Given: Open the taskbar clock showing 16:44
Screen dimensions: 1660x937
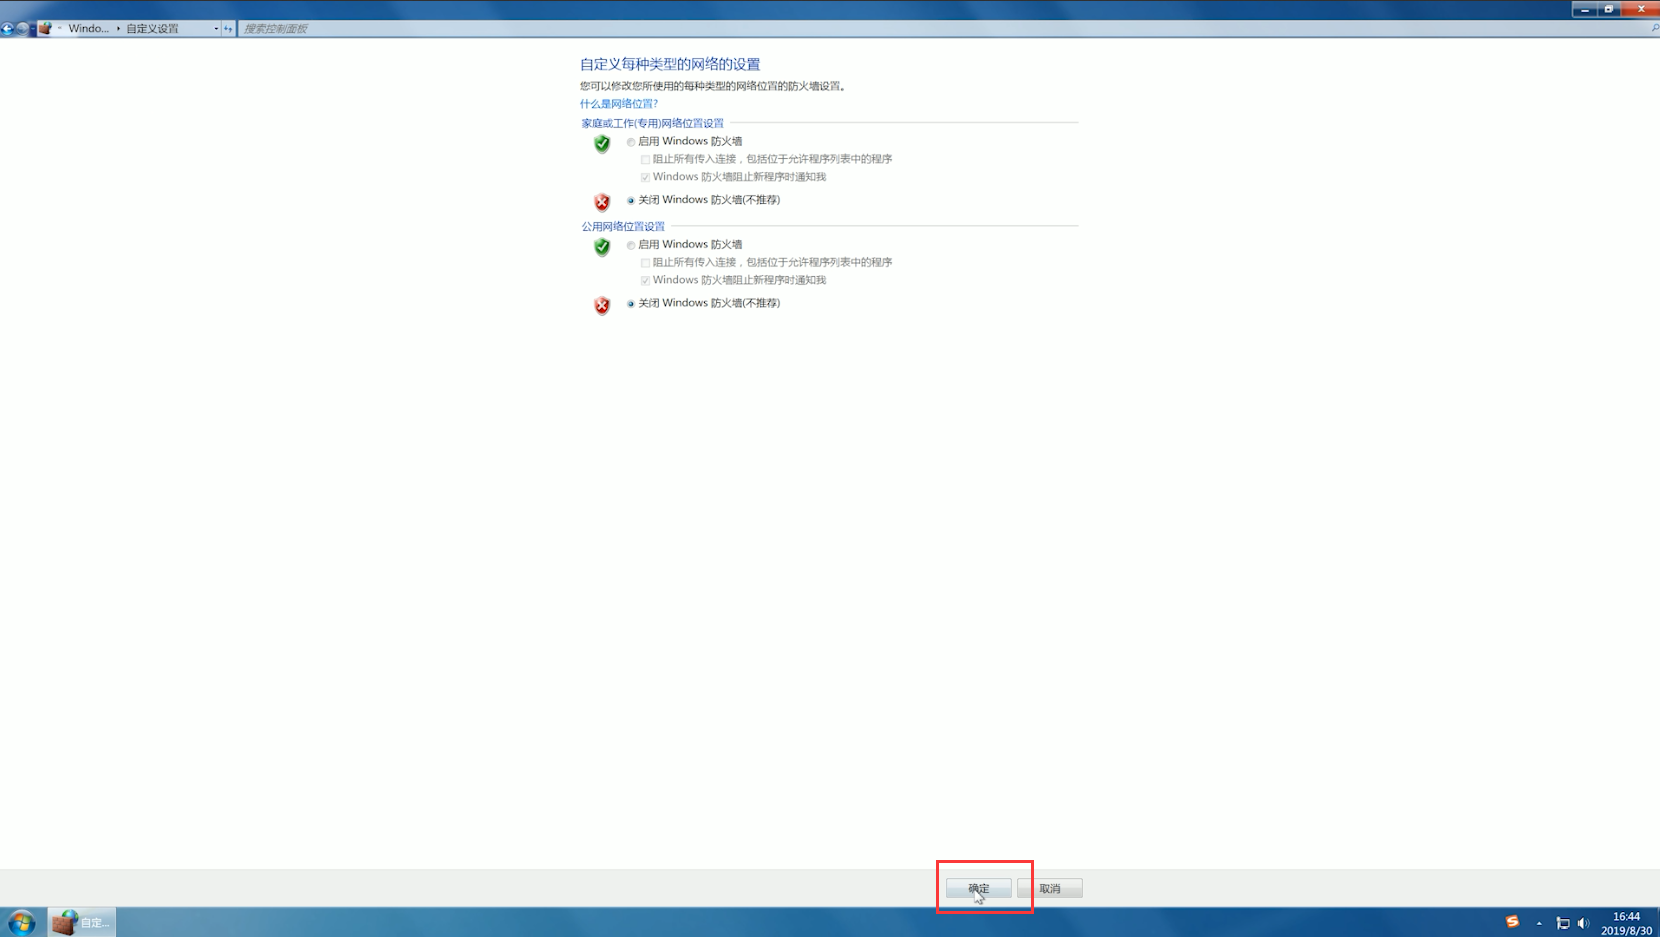Looking at the screenshot, I should tap(1626, 923).
